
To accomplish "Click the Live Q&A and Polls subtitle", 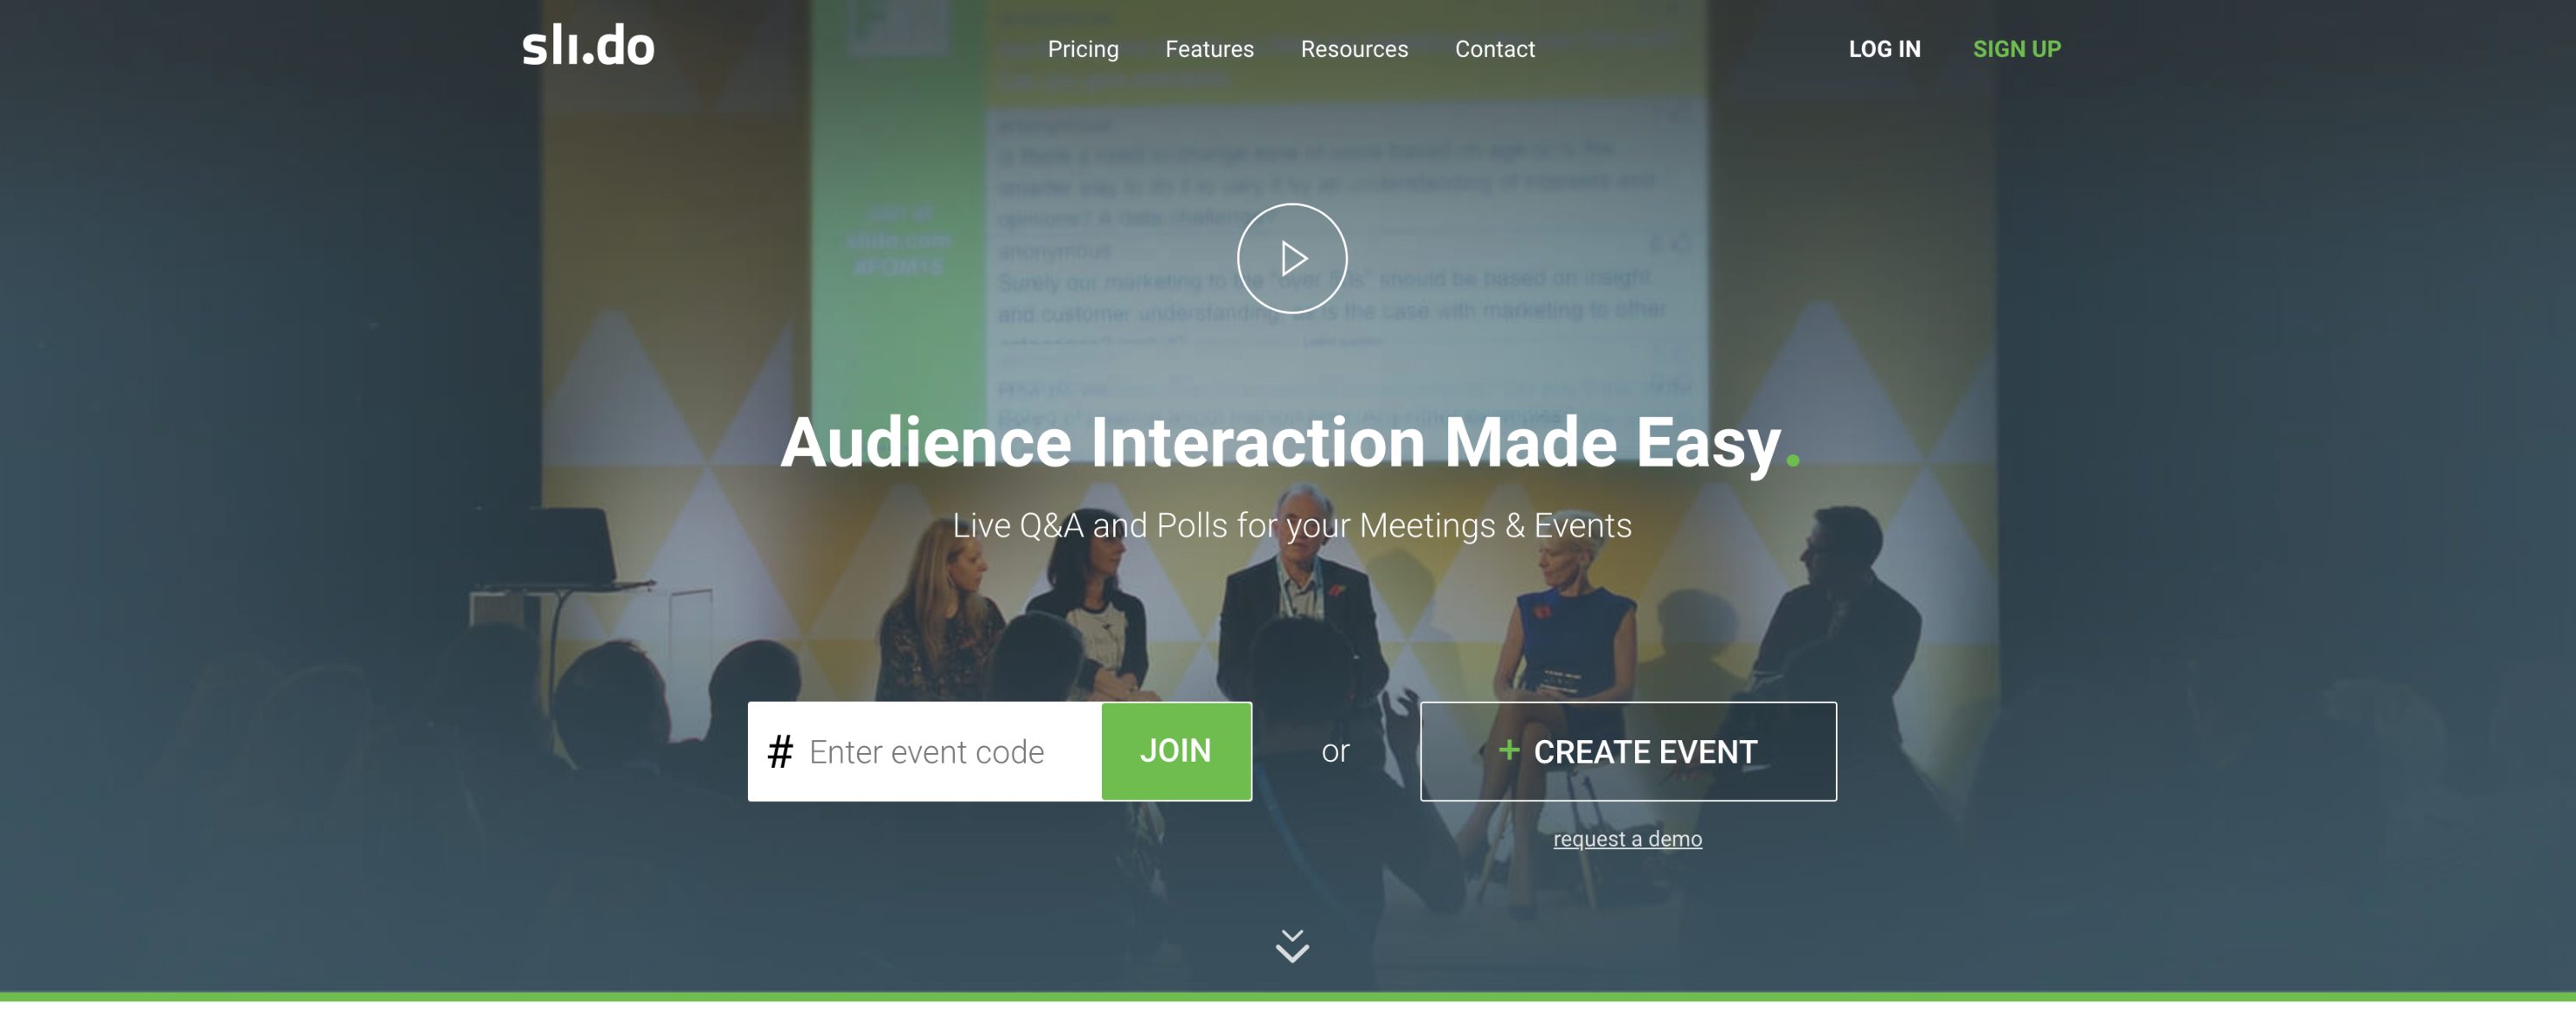I will coord(1291,526).
